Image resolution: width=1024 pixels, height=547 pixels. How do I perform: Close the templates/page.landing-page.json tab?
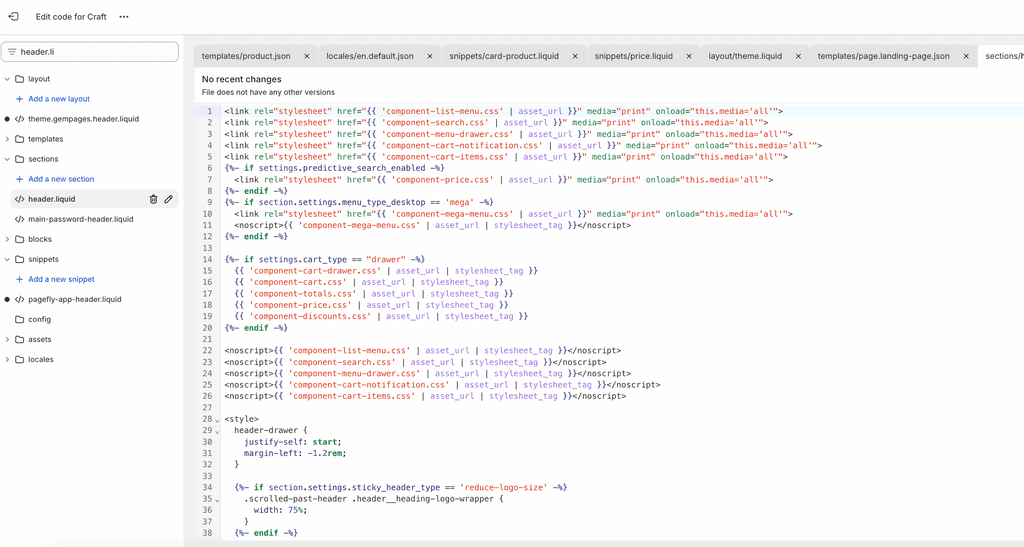click(966, 56)
